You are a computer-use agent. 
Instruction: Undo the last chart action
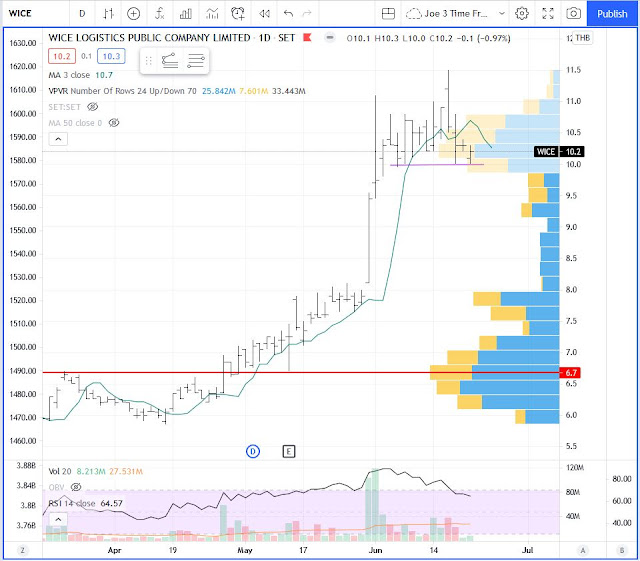[288, 14]
